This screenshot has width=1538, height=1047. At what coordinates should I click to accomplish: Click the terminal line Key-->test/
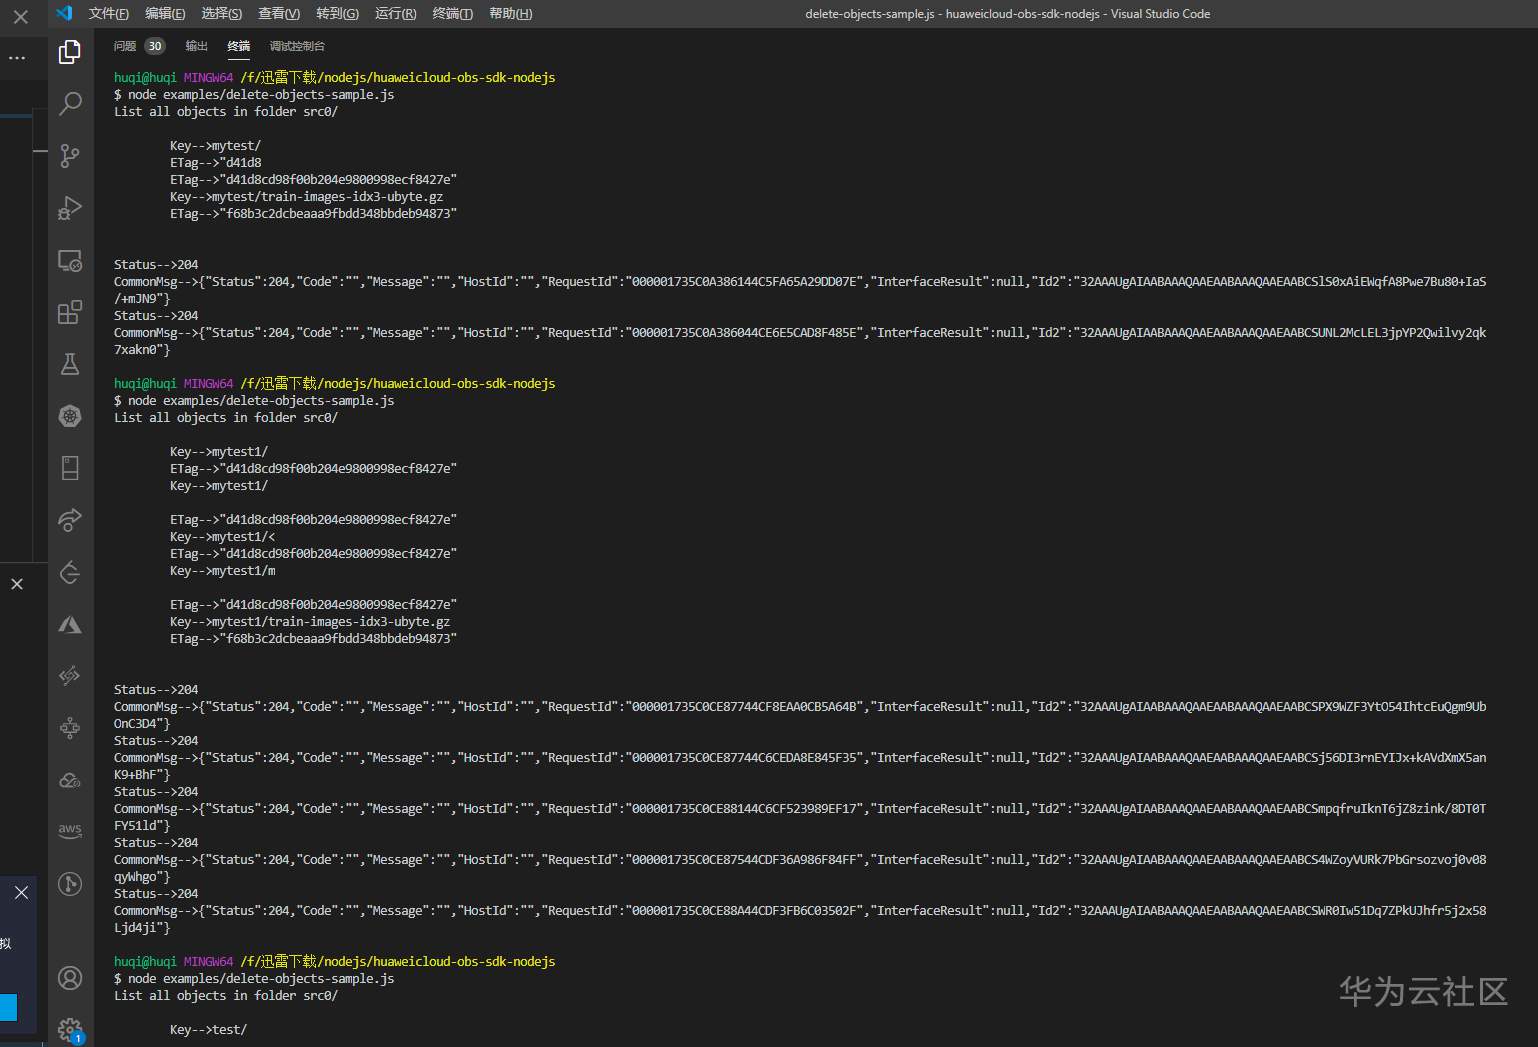(208, 1030)
